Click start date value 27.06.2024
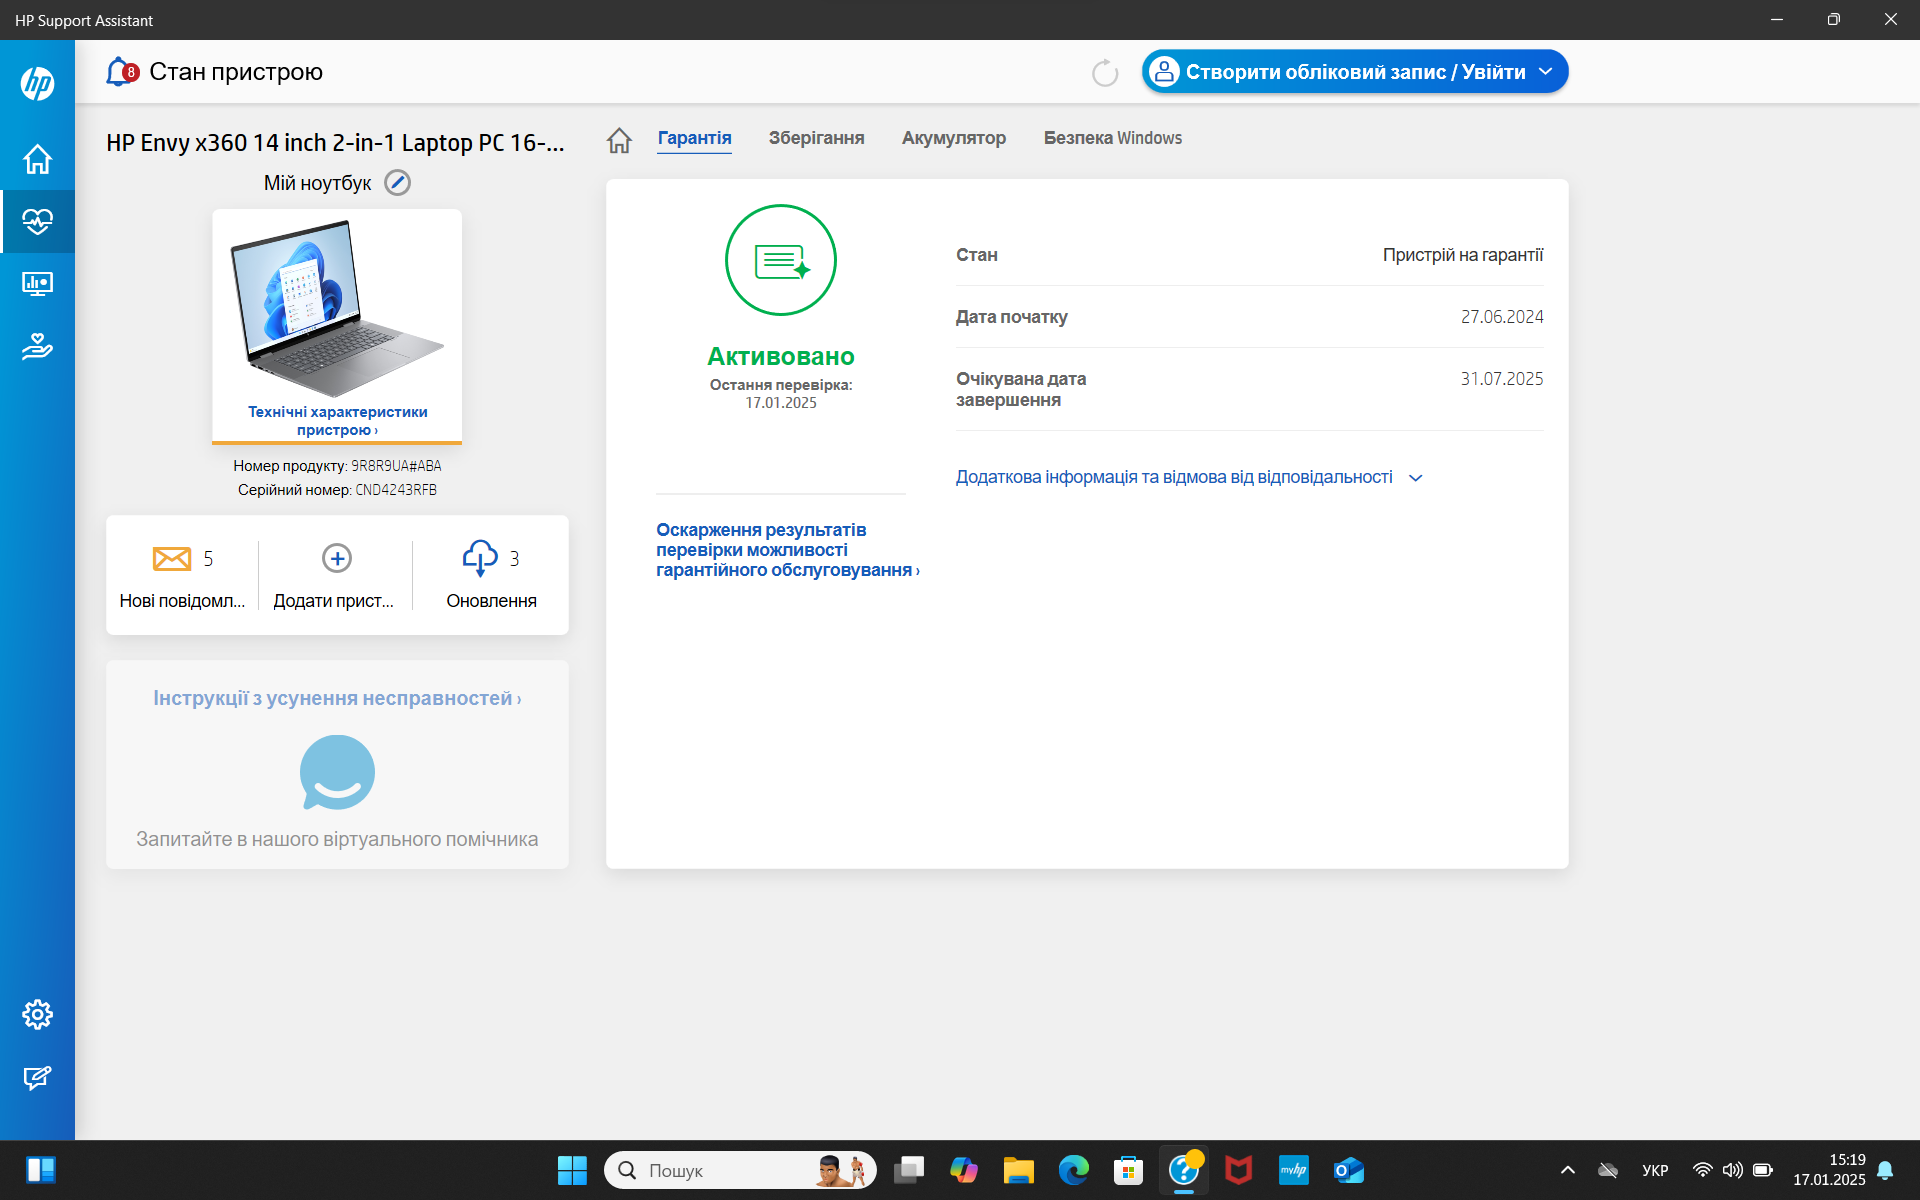 (1502, 317)
